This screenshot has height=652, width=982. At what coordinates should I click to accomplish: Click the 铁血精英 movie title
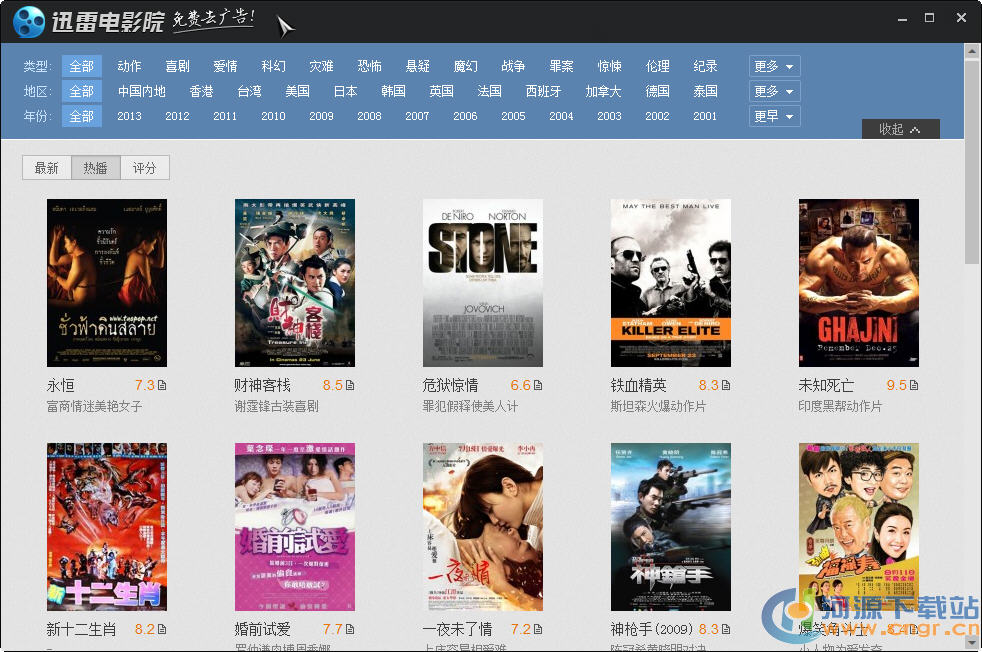(x=638, y=385)
